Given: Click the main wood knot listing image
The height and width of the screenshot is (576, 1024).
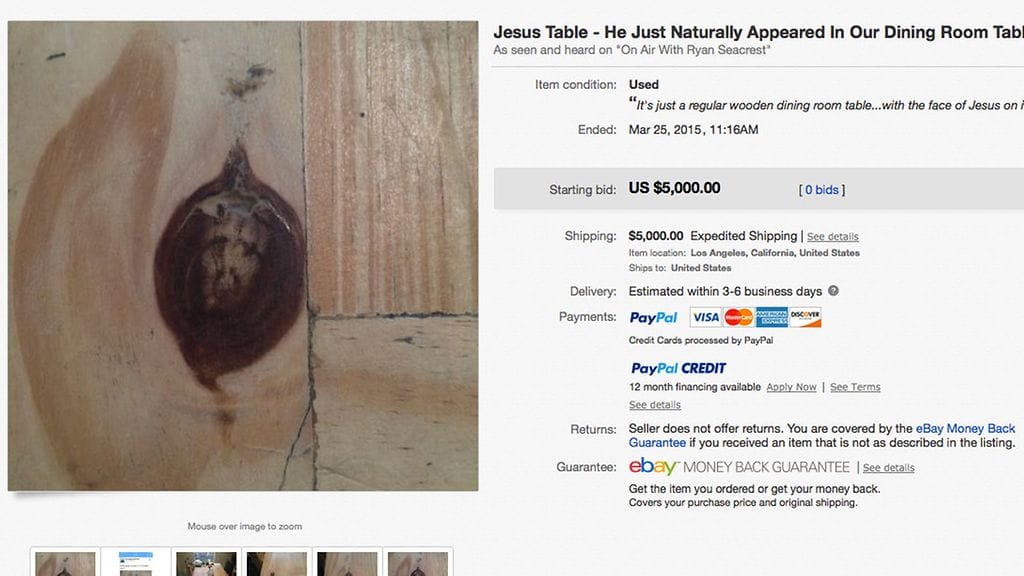Looking at the screenshot, I should 243,256.
